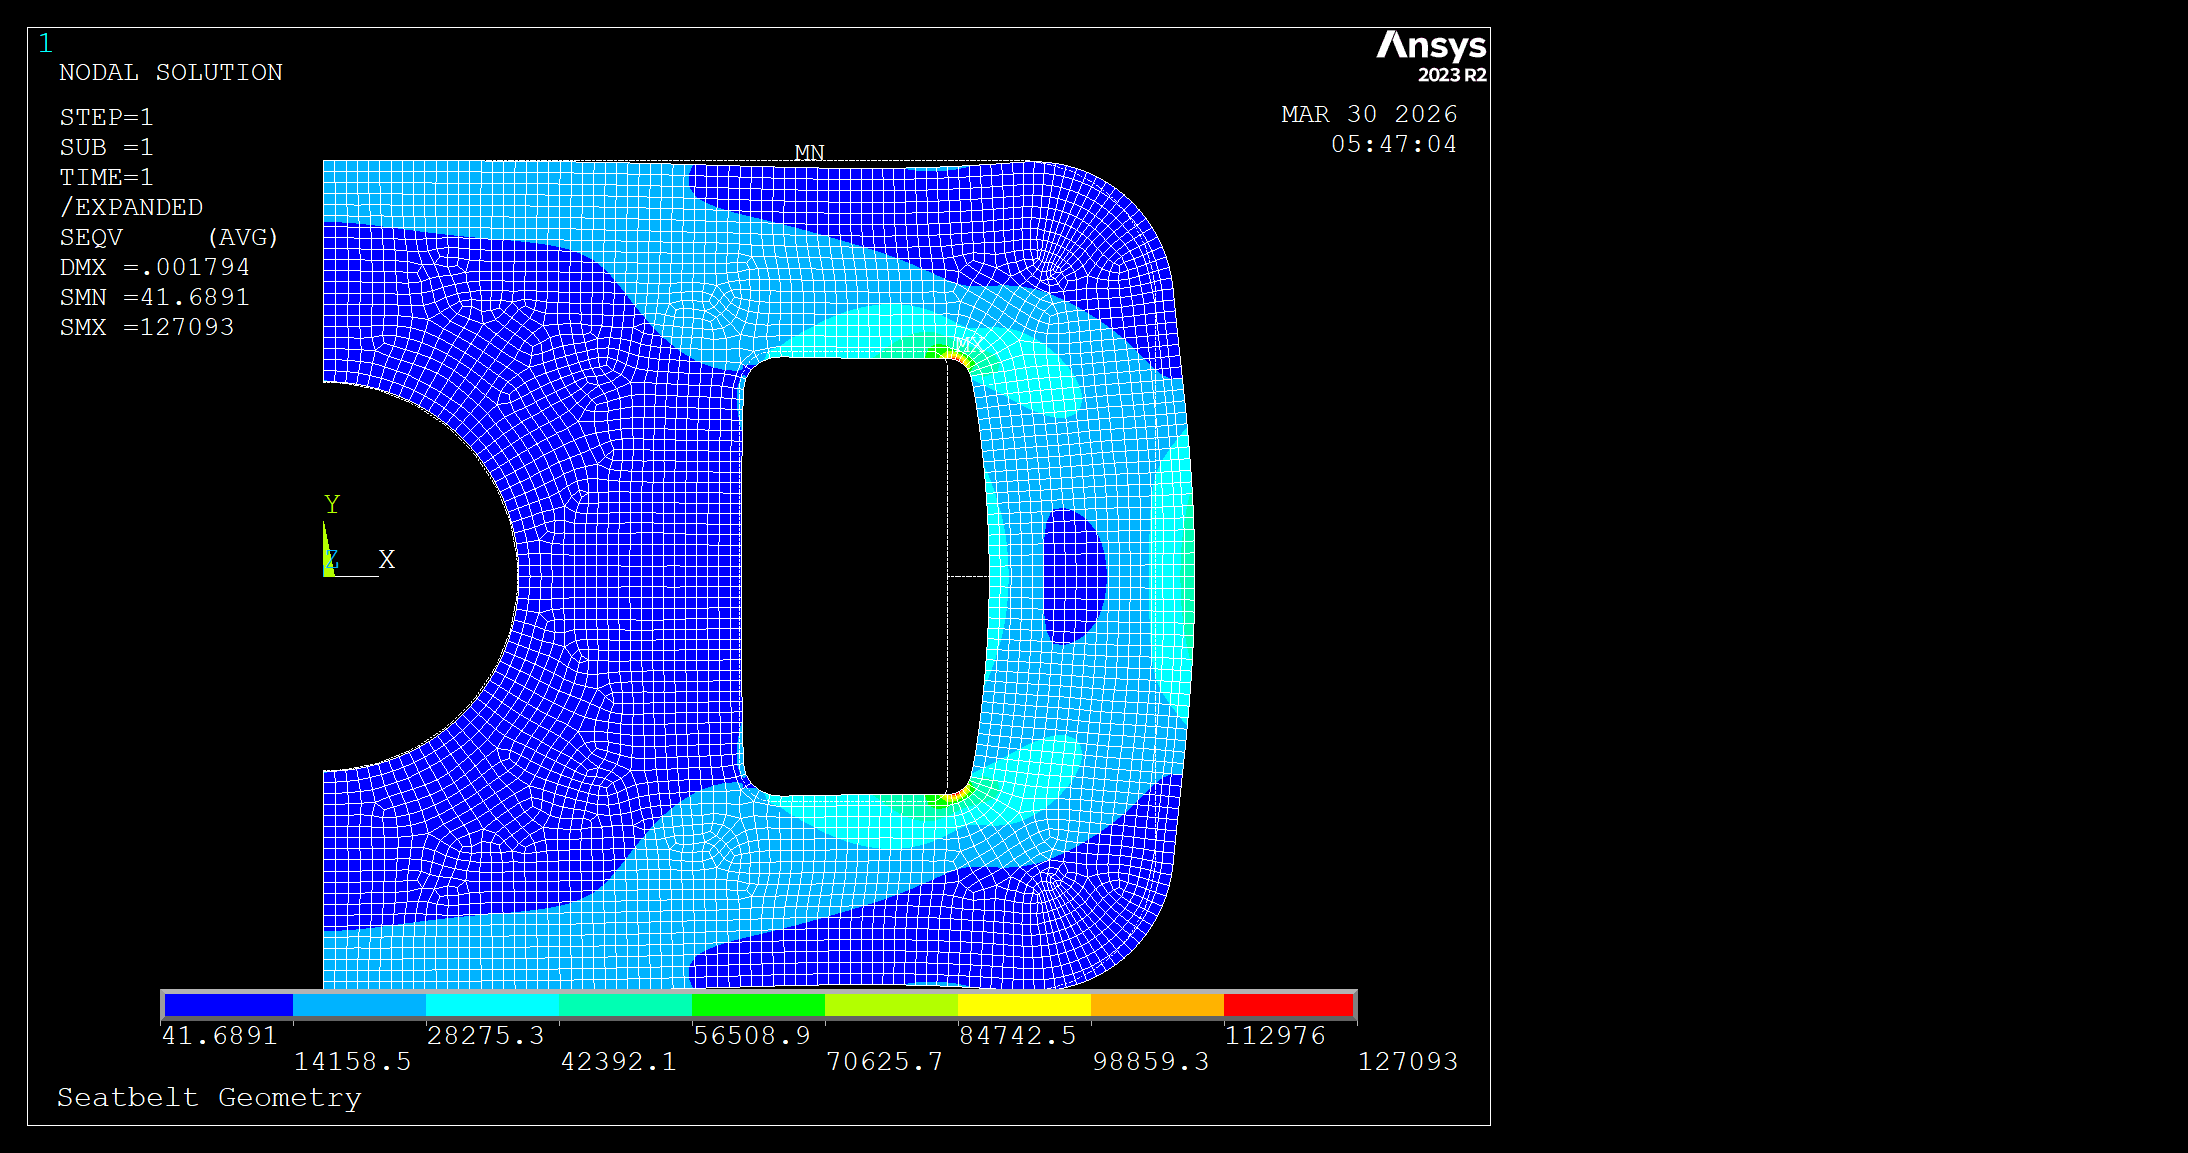Screen dimensions: 2188x1153
Task: Click the Seatbelt Geometry title text
Action: click(x=208, y=1097)
